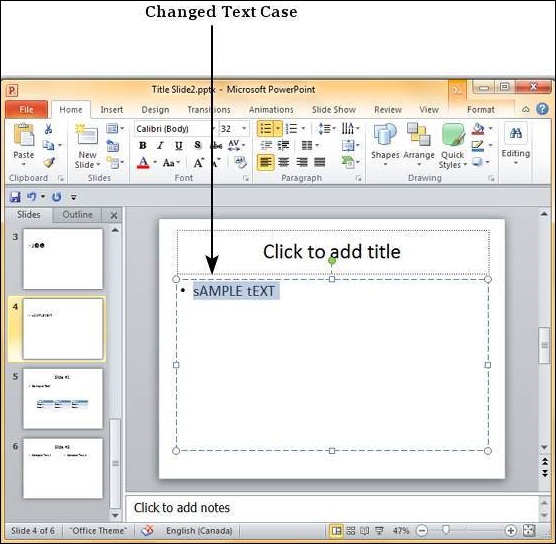Open the Slide Layout dropdown
556x544 pixels.
click(x=115, y=128)
